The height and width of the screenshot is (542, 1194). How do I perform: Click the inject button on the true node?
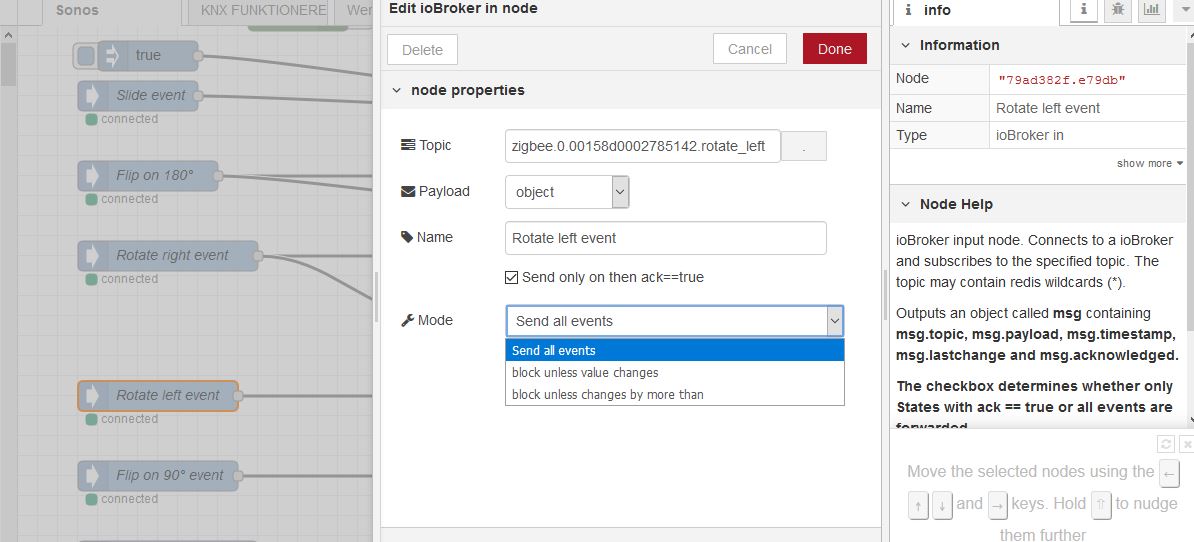coord(86,56)
